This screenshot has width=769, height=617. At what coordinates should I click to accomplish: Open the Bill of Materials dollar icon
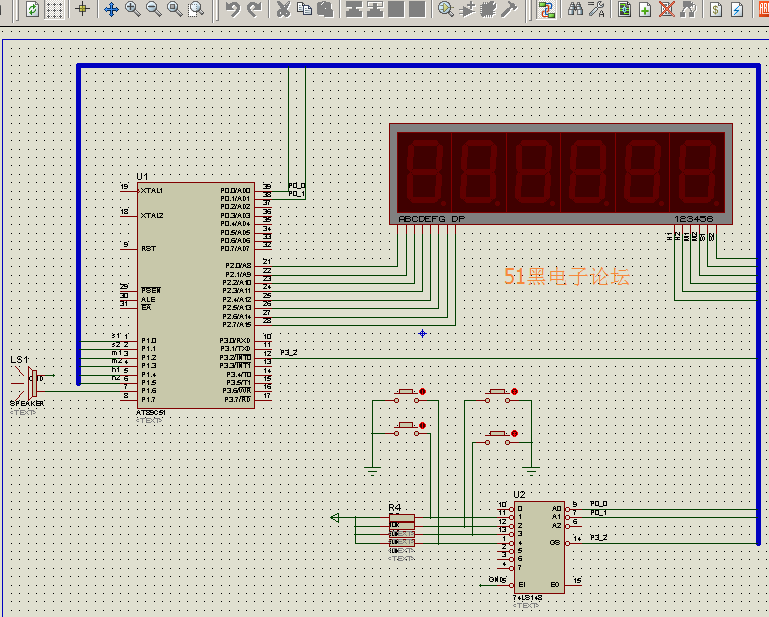[x=716, y=9]
